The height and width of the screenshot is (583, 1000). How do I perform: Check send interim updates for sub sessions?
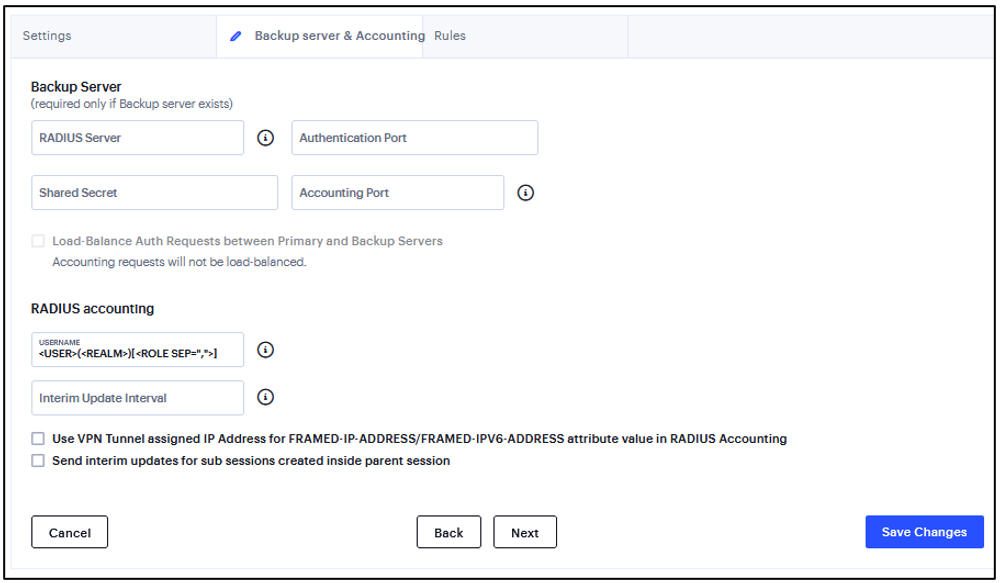click(37, 460)
